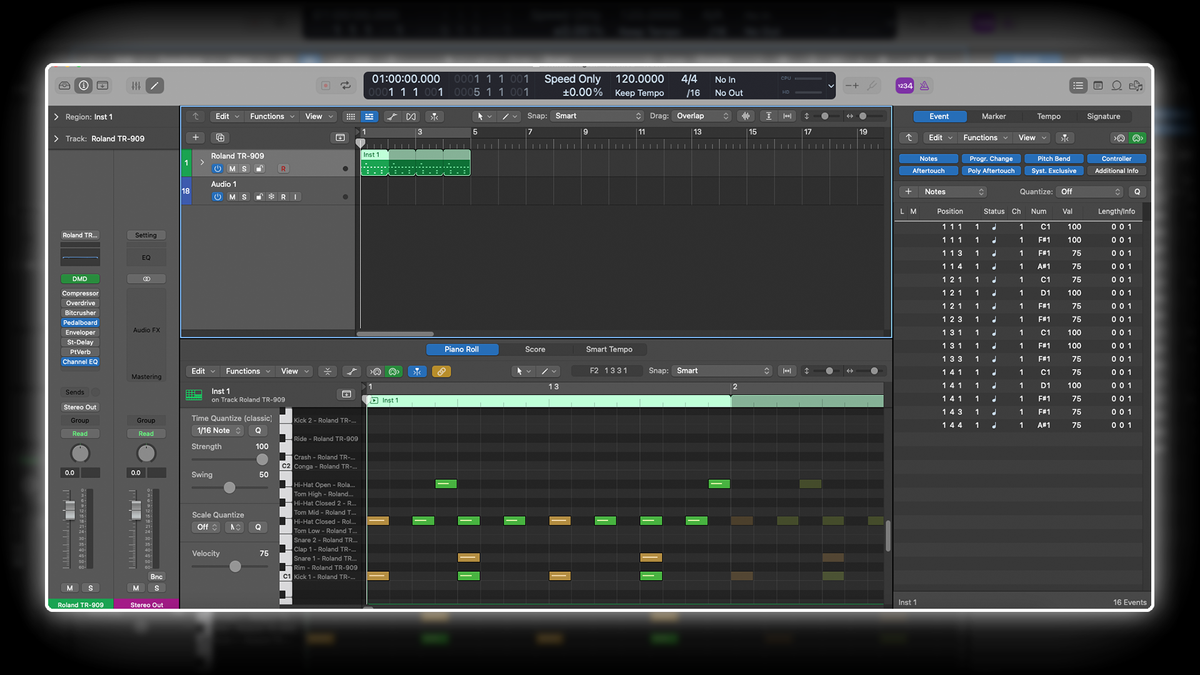Show automation in the Tracks area

(x=392, y=117)
